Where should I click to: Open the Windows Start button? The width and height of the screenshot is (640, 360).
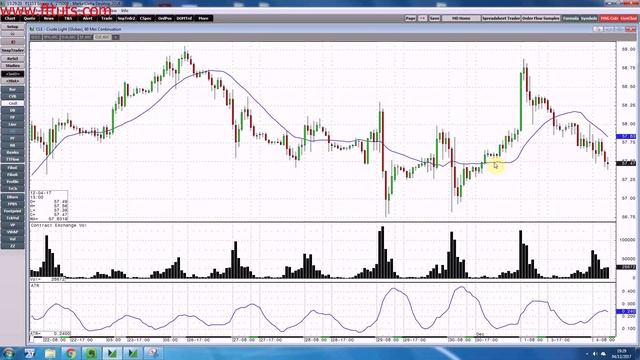[9, 353]
